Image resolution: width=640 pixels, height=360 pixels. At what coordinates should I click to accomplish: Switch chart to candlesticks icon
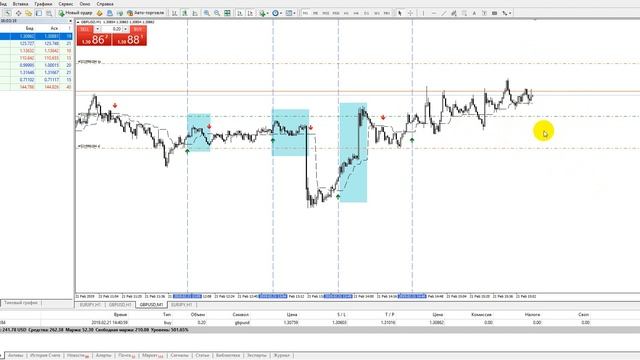click(184, 13)
